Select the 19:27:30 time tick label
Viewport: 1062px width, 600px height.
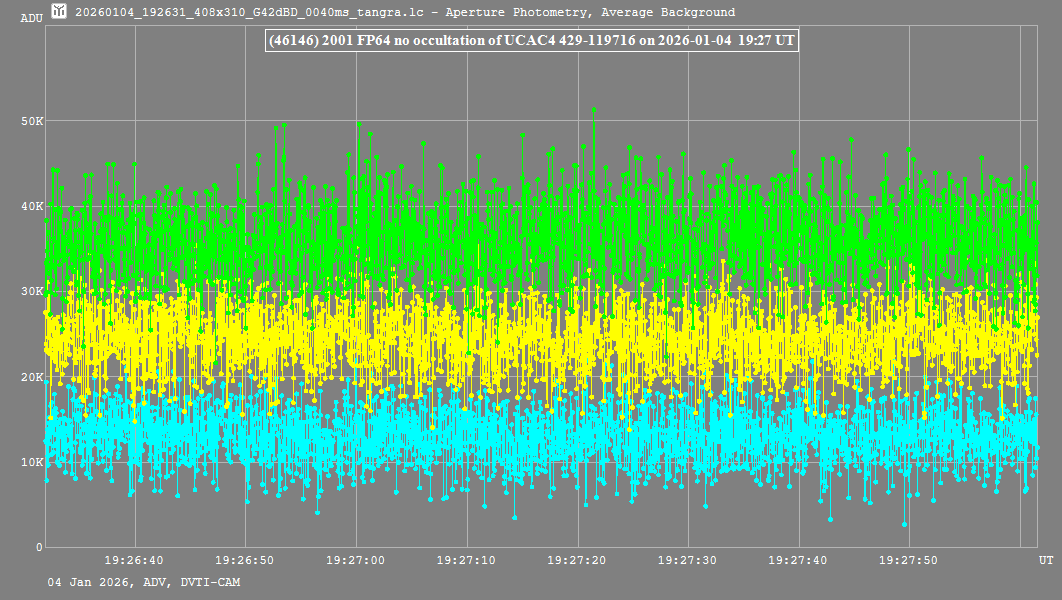[x=688, y=561]
